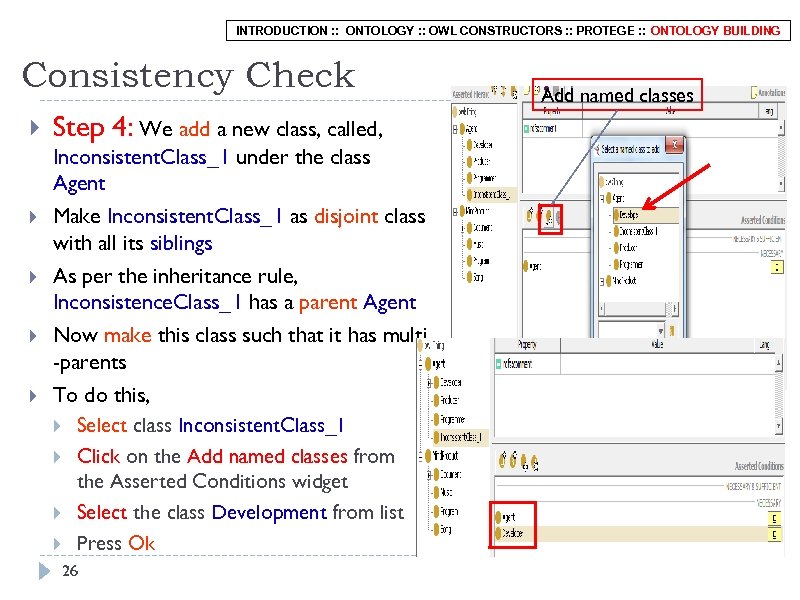Click the first conditions toolbar icon in lower screenshot
Image resolution: width=800 pixels, height=600 pixels.
click(503, 460)
